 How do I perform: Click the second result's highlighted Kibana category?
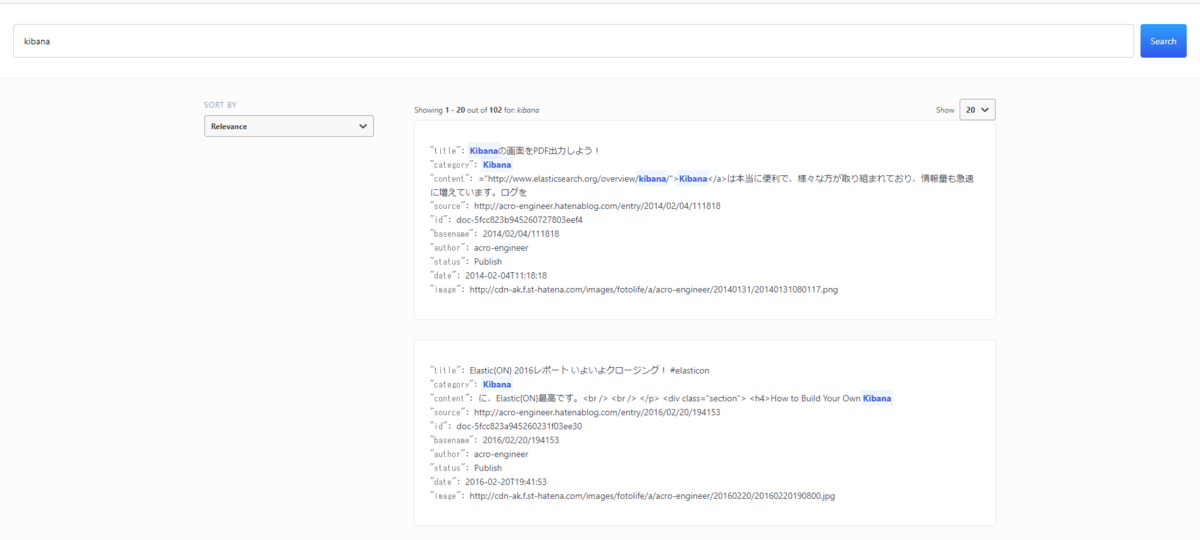pyautogui.click(x=497, y=384)
